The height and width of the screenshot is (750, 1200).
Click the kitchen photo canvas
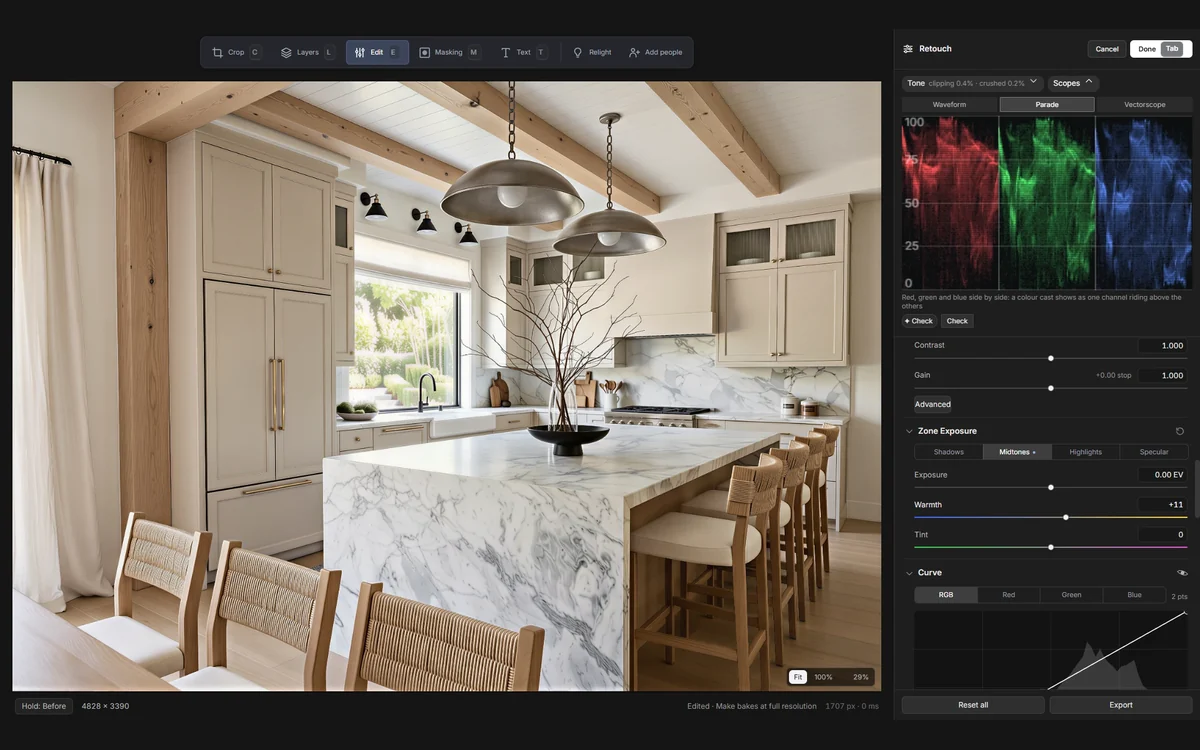click(447, 386)
